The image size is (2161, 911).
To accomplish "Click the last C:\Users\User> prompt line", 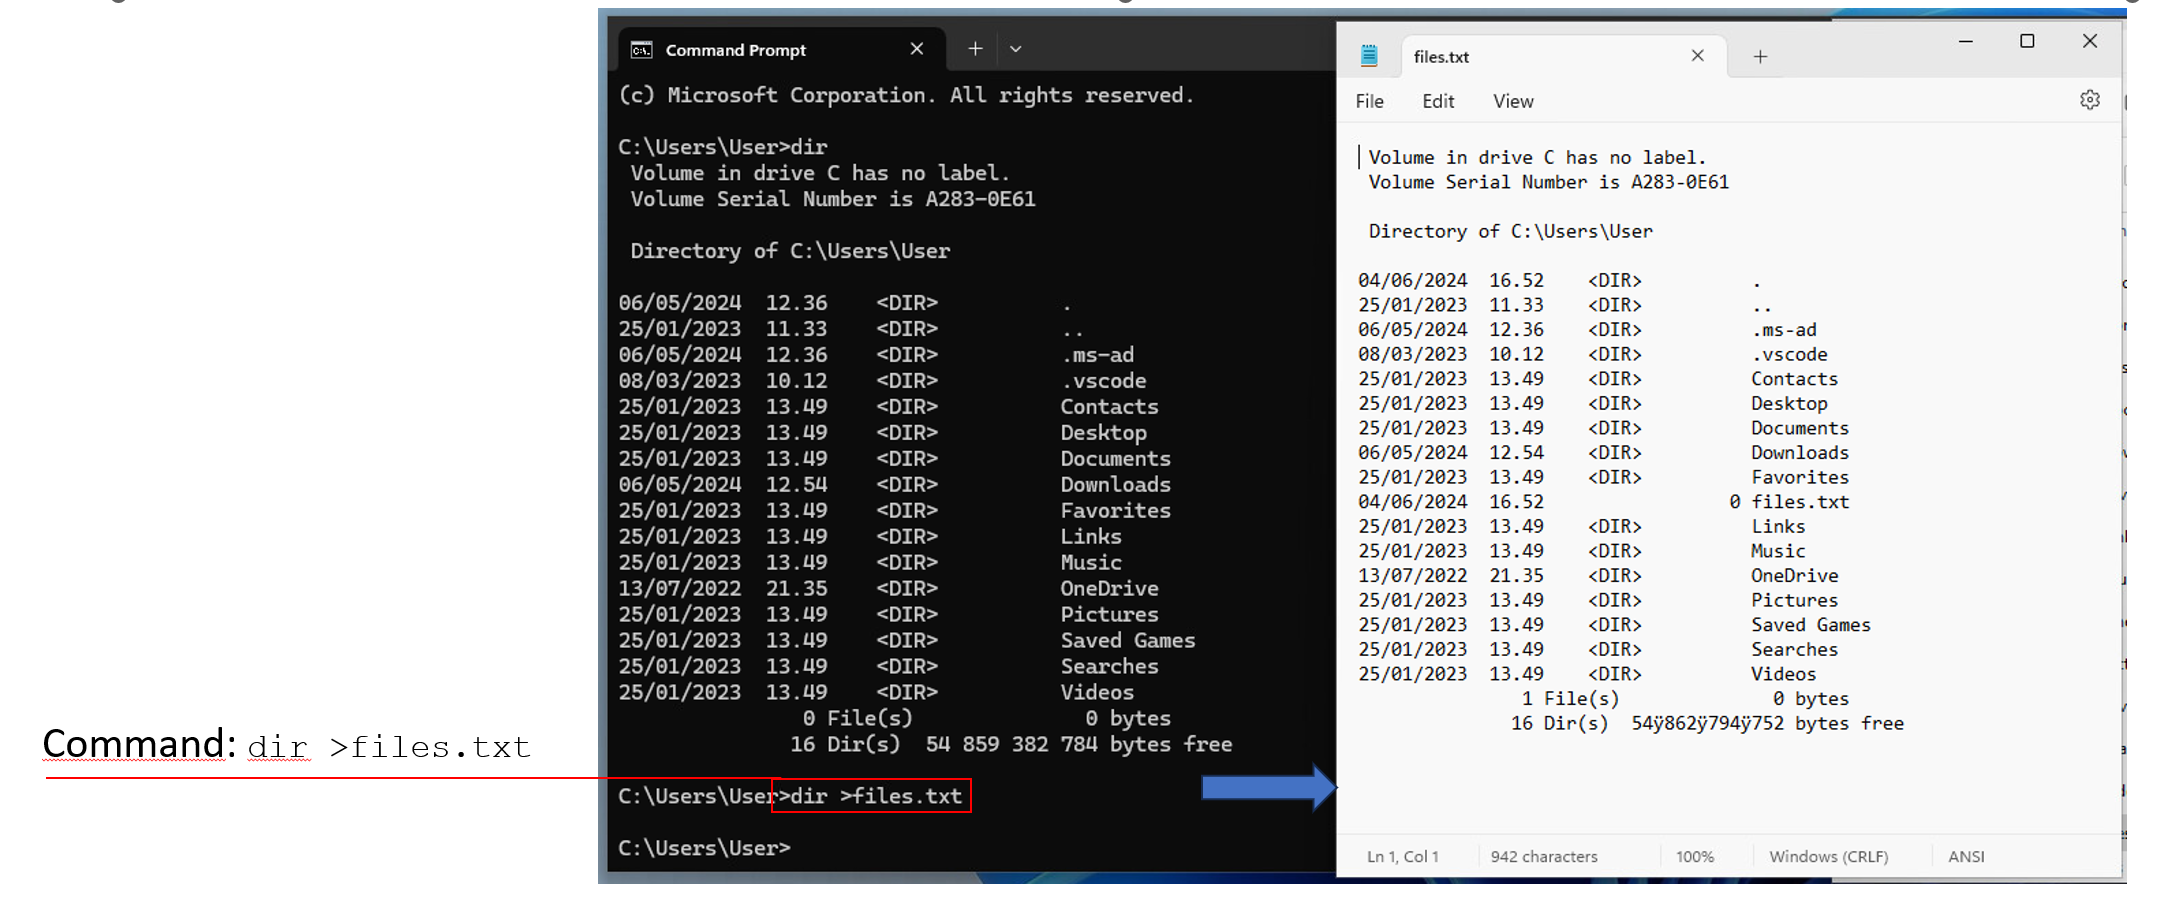I will pyautogui.click(x=704, y=848).
